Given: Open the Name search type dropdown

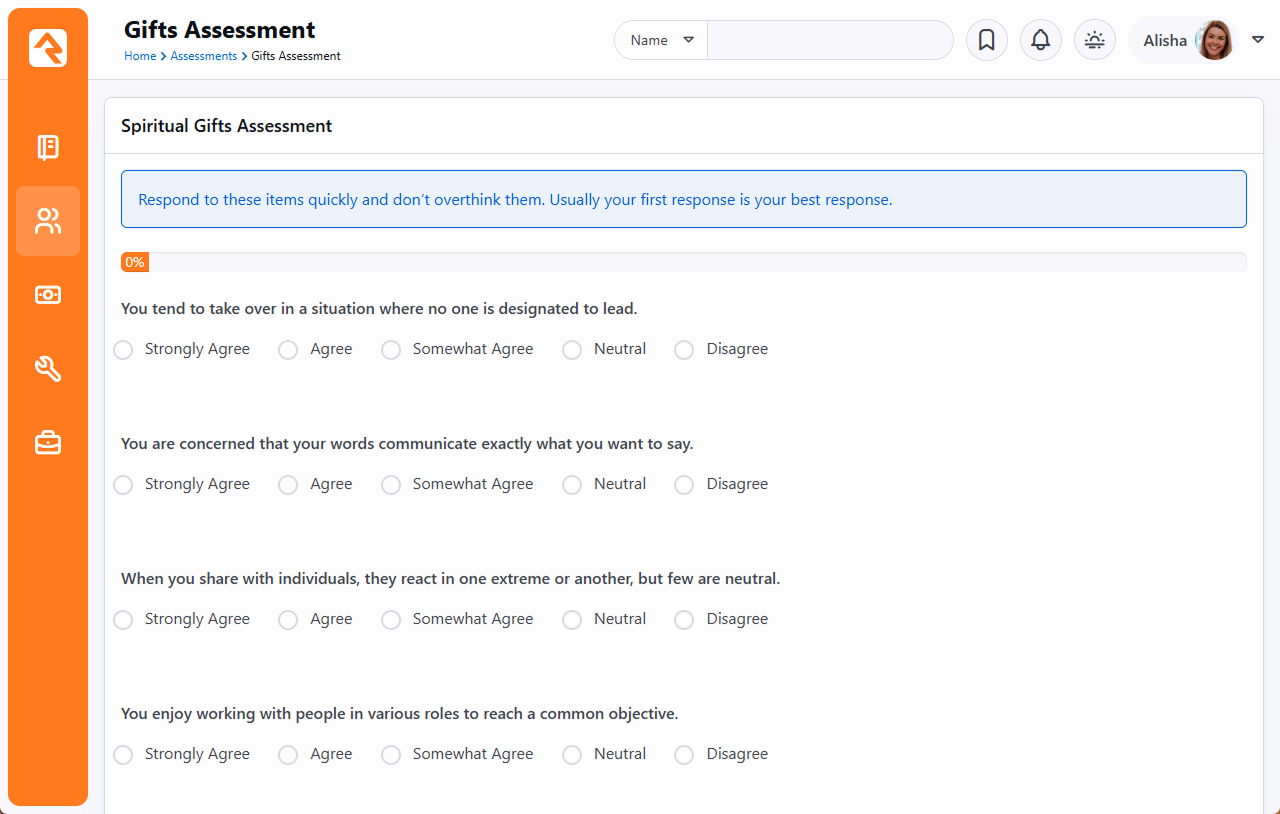Looking at the screenshot, I should pos(661,40).
